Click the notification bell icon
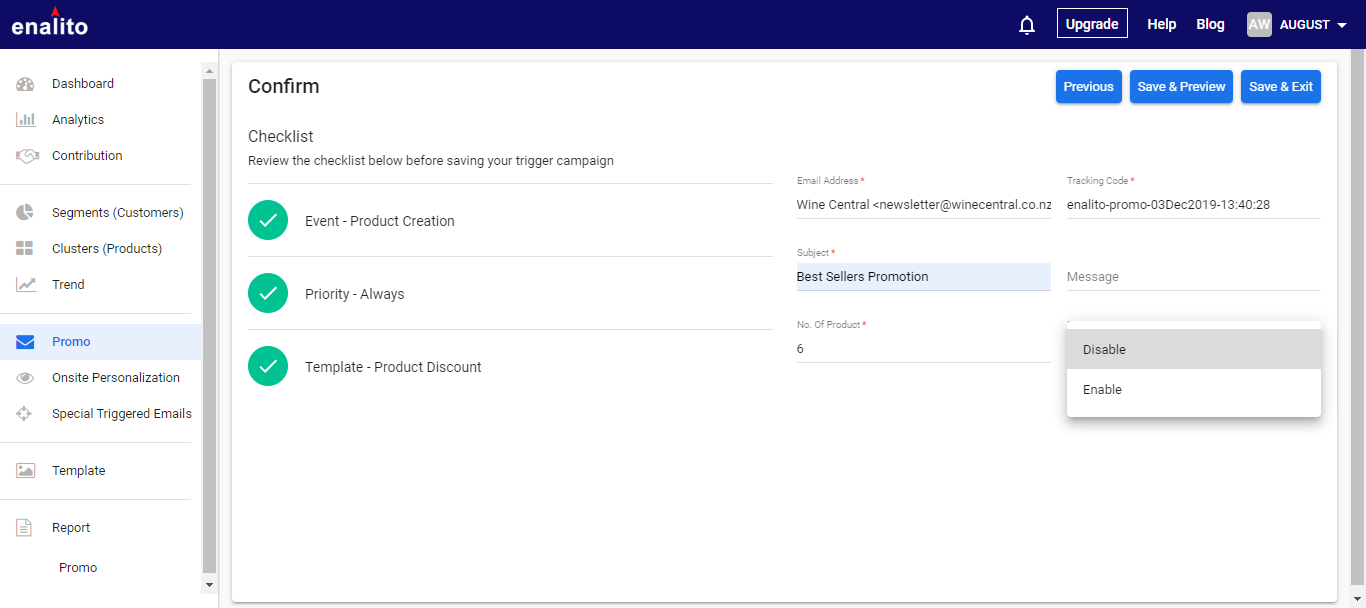This screenshot has height=608, width=1366. pyautogui.click(x=1026, y=25)
